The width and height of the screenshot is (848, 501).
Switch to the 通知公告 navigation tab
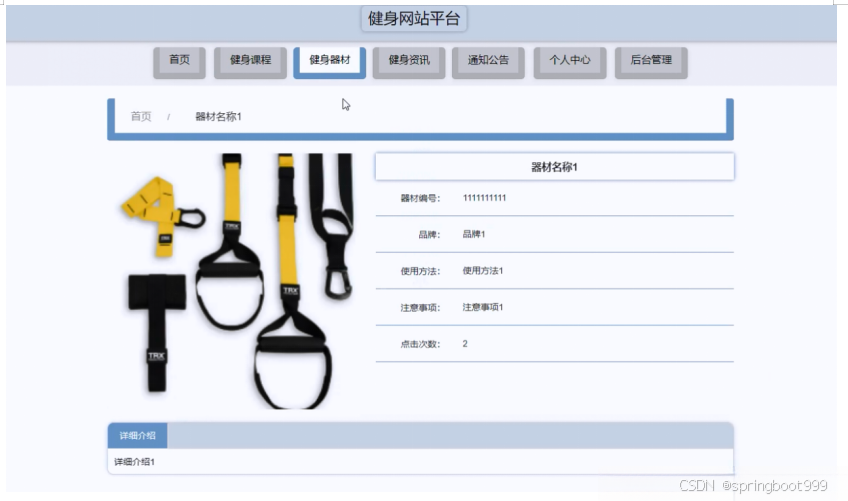[488, 62]
